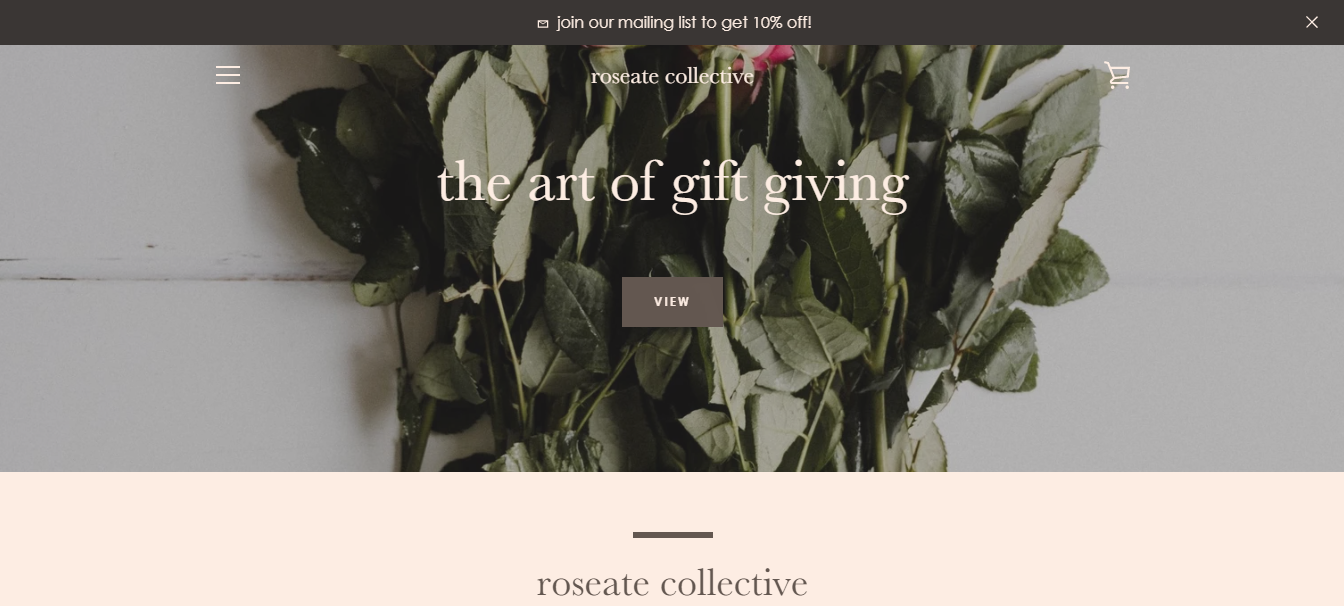Click the short divider bar above section heading
The width and height of the screenshot is (1344, 606).
[x=673, y=535]
